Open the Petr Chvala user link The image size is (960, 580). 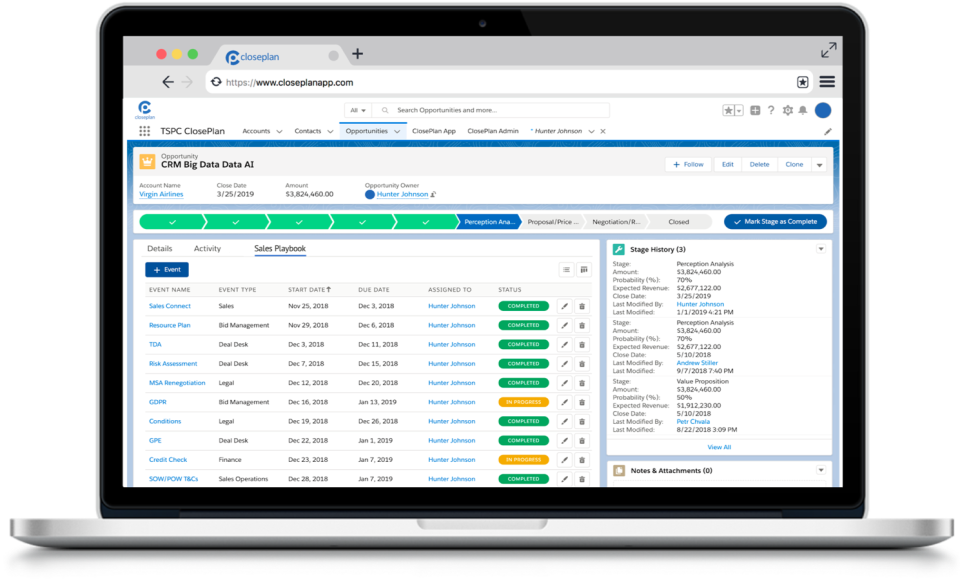pos(693,421)
